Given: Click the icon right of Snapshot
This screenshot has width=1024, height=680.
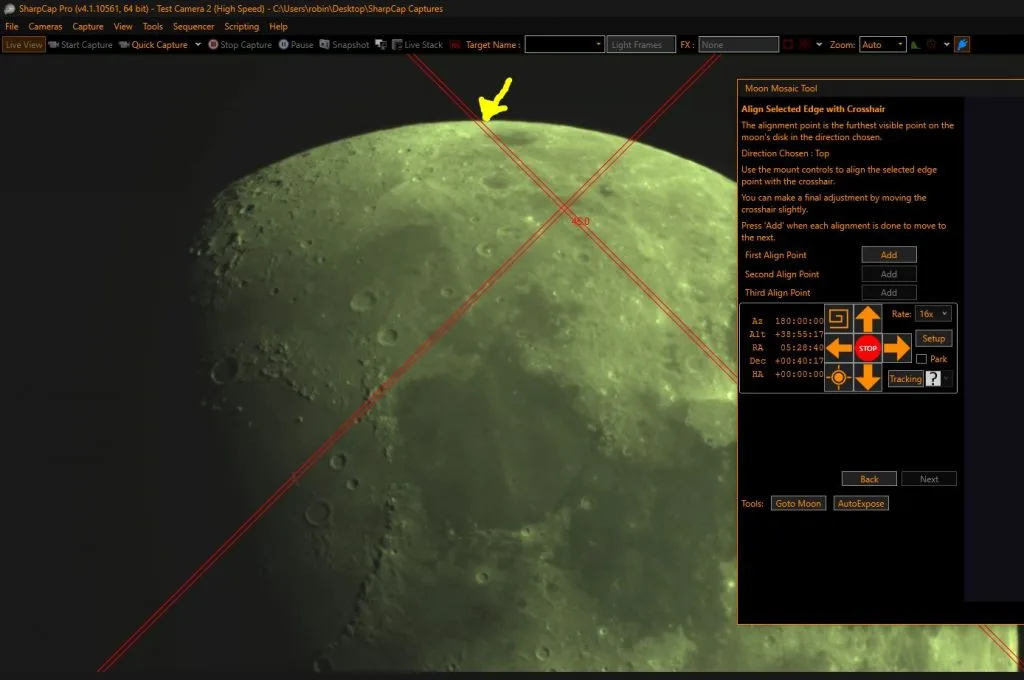Looking at the screenshot, I should tap(381, 44).
